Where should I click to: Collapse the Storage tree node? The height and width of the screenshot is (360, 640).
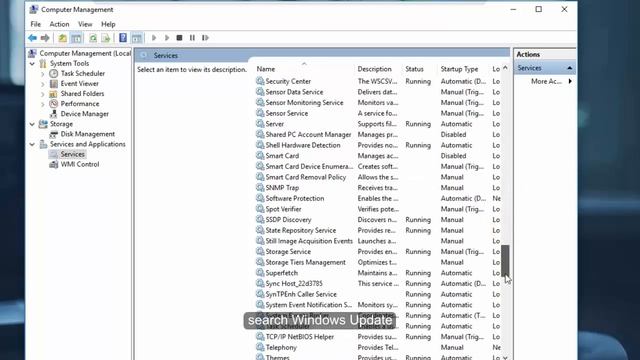coord(32,124)
